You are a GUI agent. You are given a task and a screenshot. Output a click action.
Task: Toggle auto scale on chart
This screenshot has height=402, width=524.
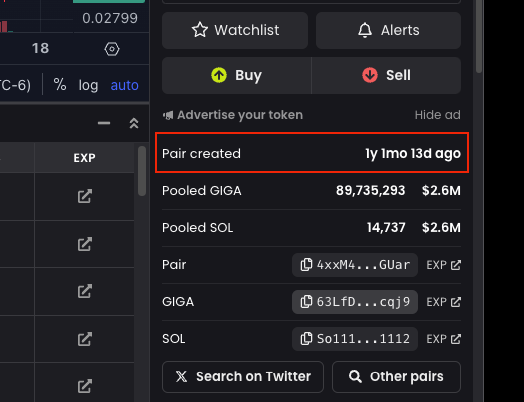(x=124, y=85)
